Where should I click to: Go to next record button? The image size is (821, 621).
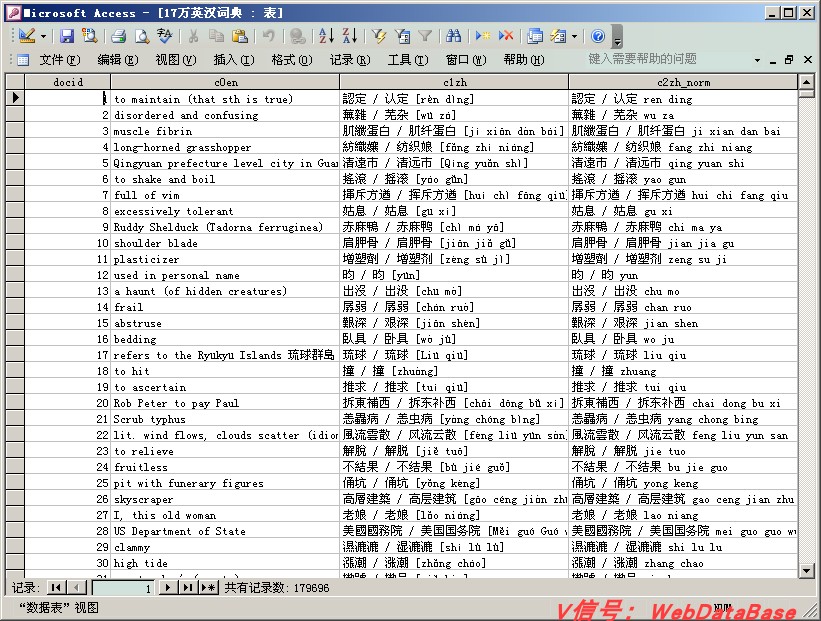coord(168,587)
